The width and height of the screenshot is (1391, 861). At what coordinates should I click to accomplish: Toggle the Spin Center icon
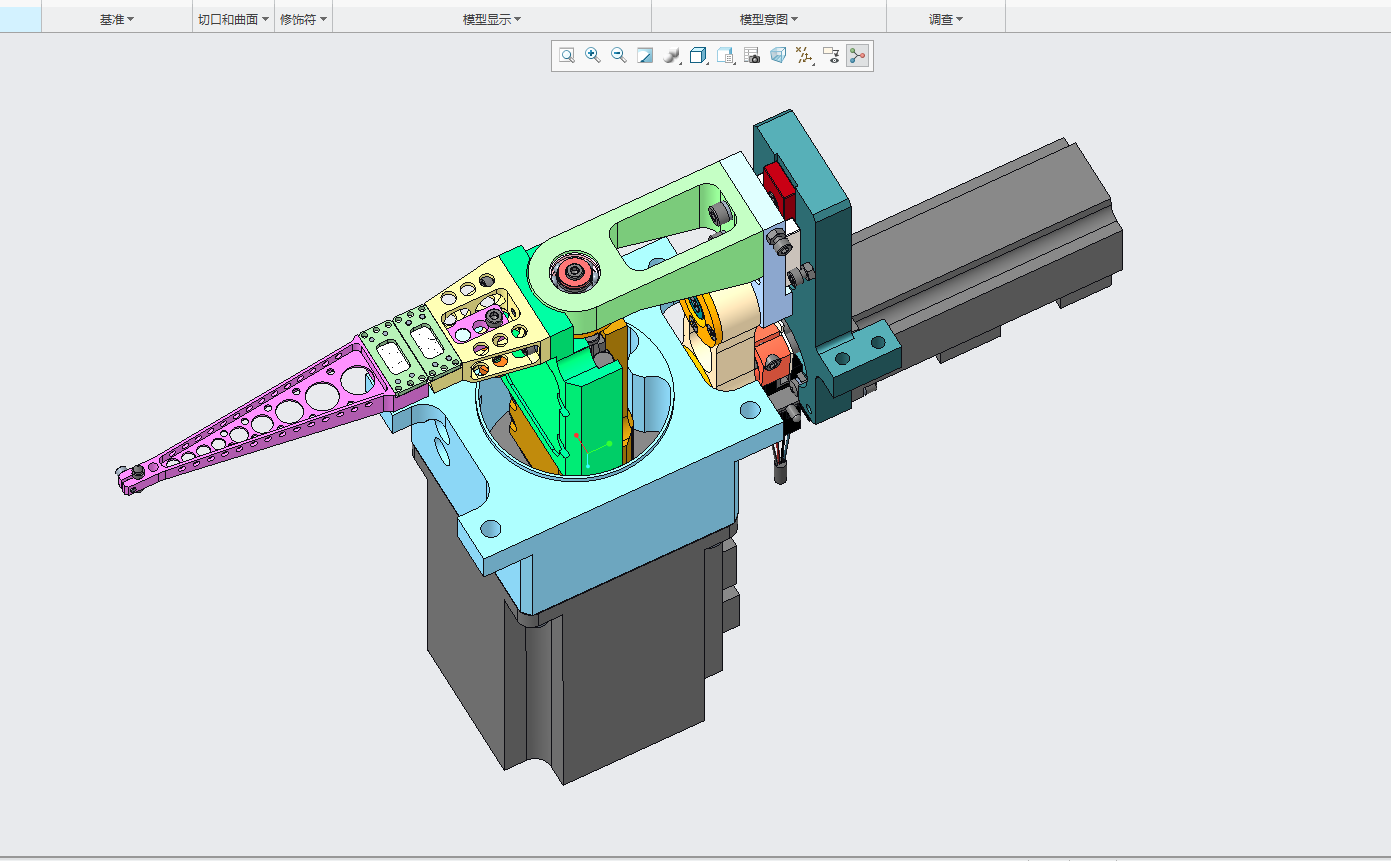pos(857,56)
